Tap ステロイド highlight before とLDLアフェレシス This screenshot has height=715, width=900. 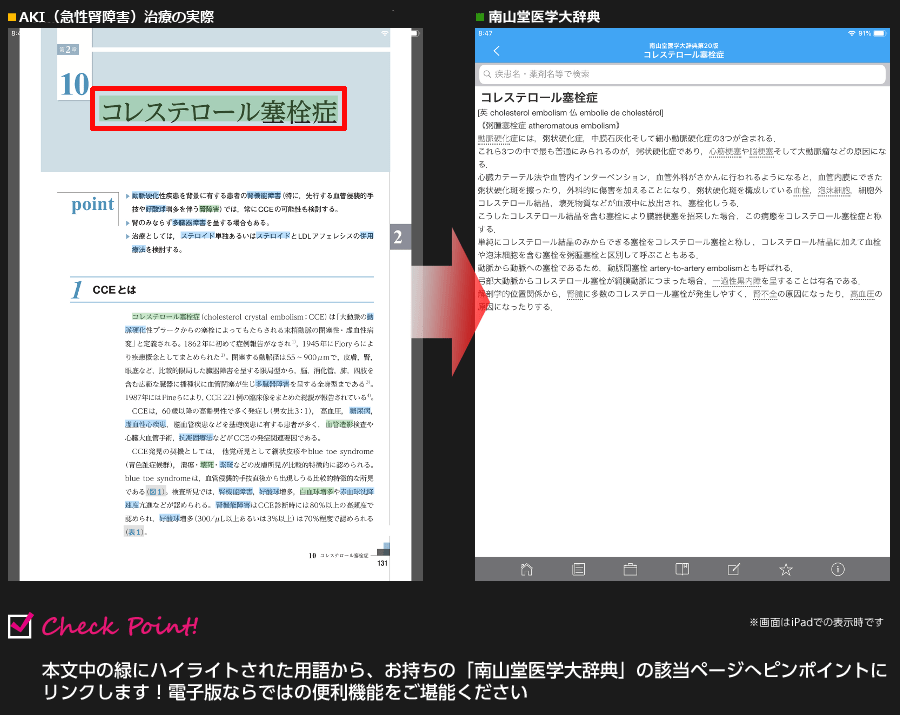273,236
